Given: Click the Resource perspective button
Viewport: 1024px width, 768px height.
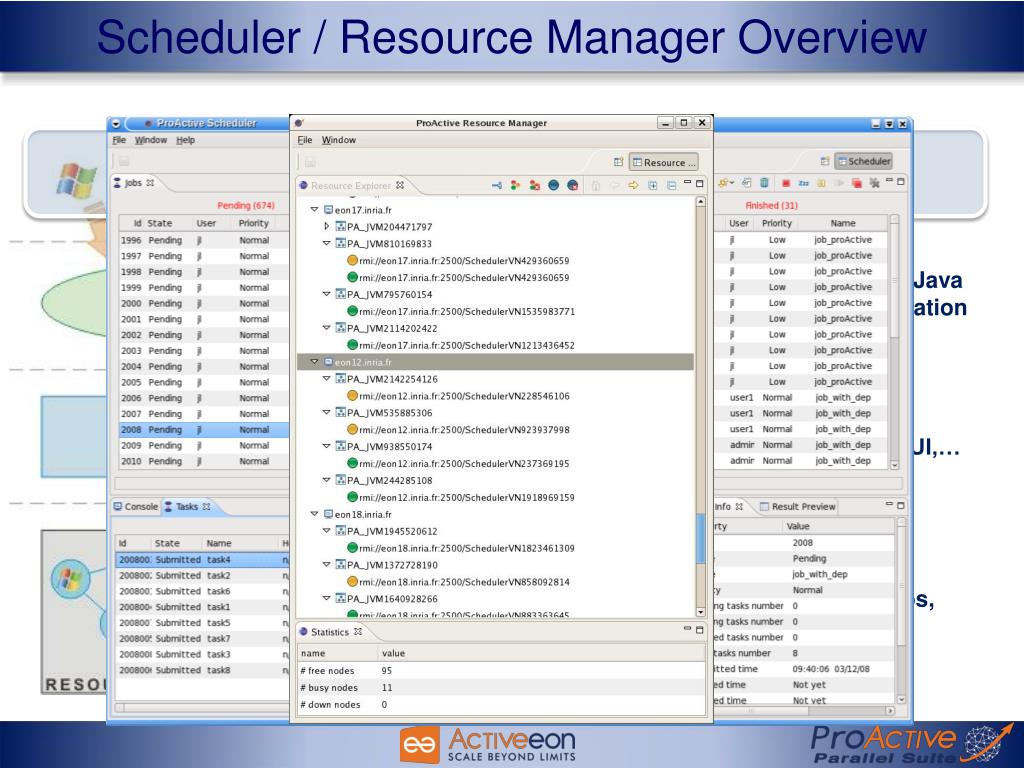Looking at the screenshot, I should point(664,163).
